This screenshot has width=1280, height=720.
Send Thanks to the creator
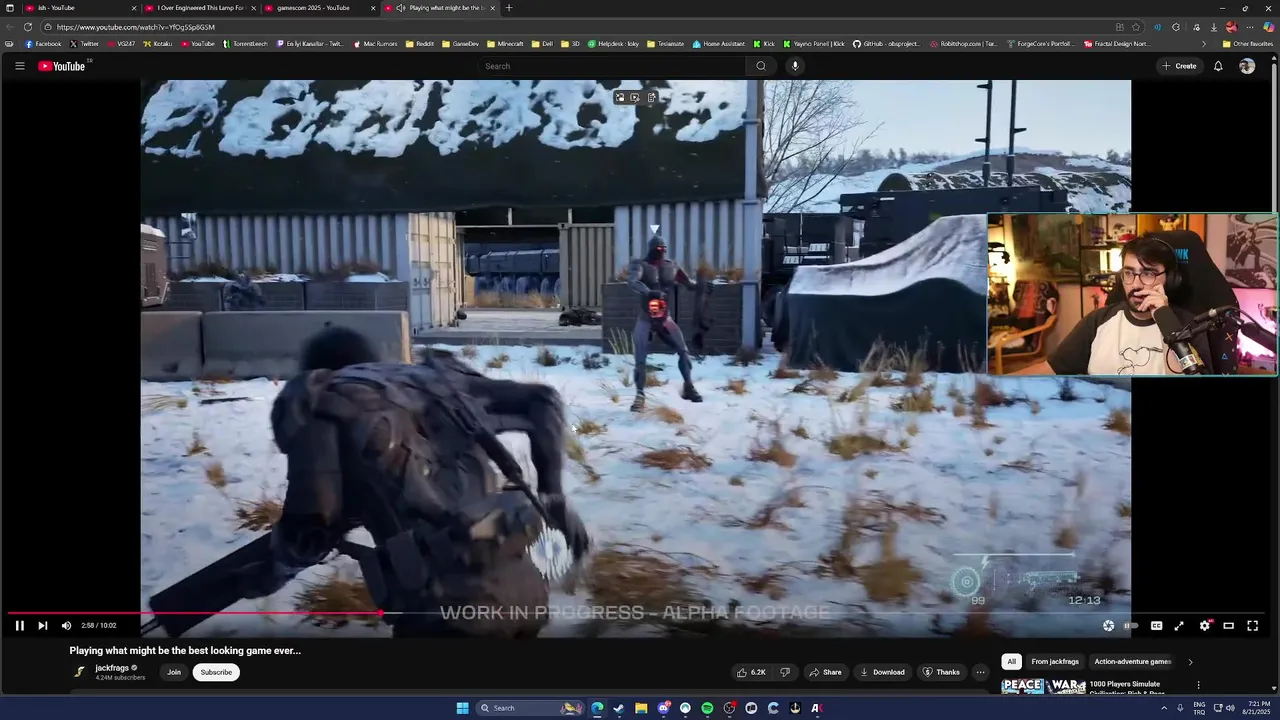(x=941, y=672)
